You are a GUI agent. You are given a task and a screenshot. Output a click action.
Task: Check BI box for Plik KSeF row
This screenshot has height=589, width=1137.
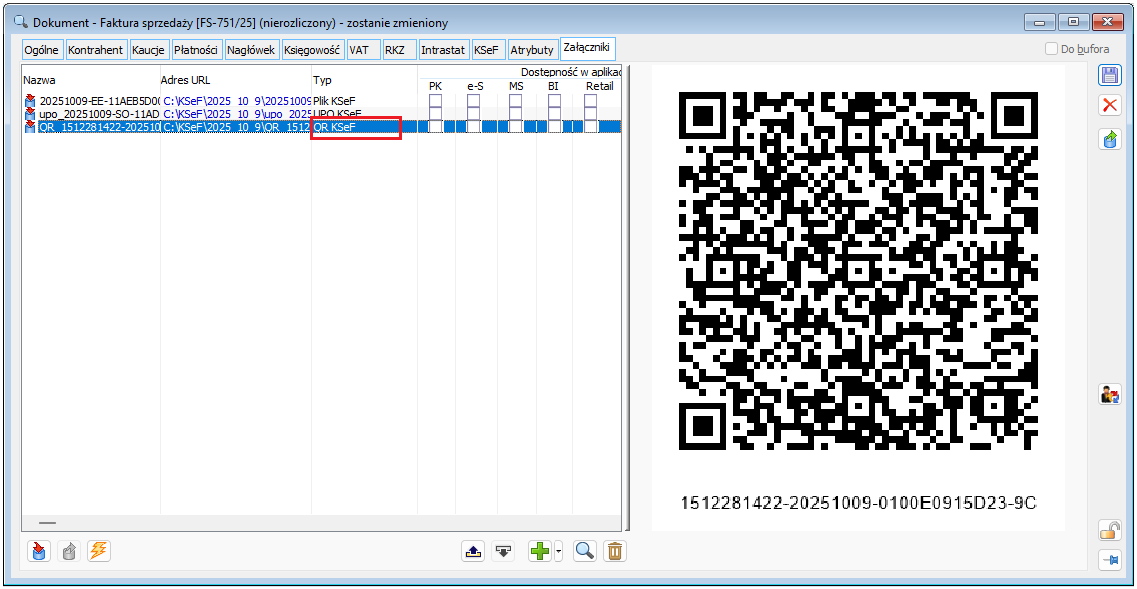554,101
